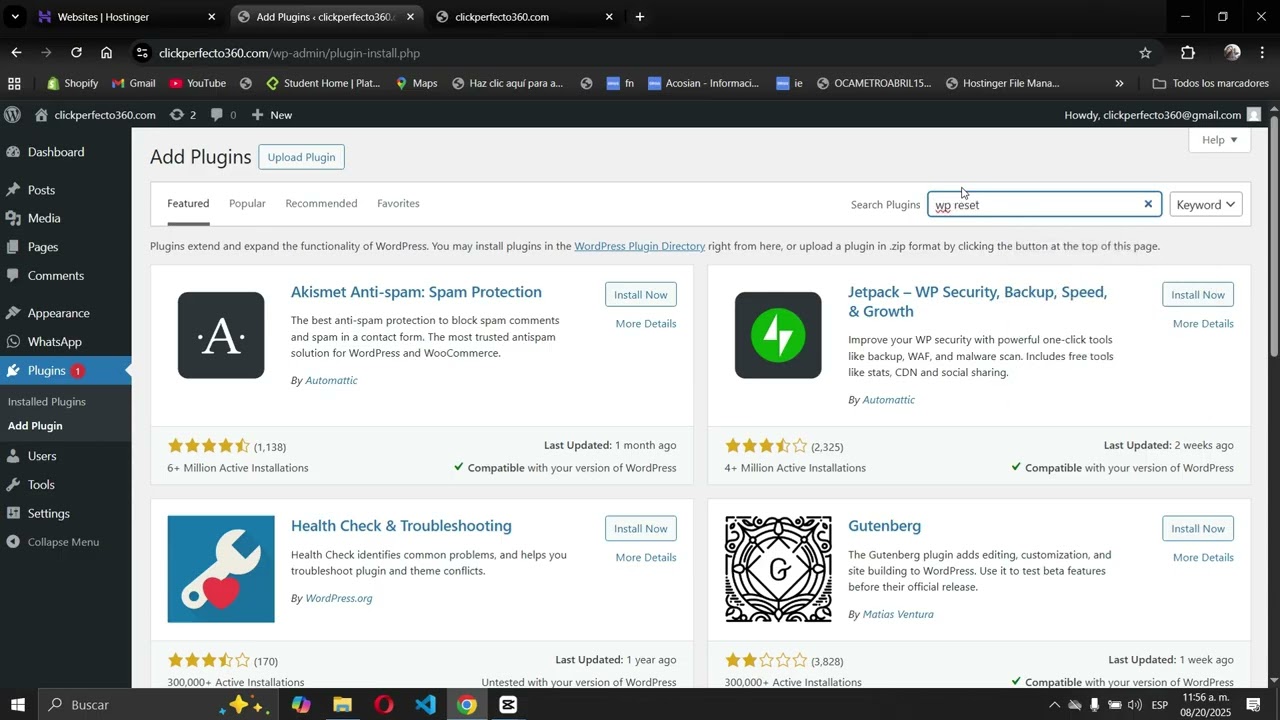Open the Windows Start menu
This screenshot has width=1280, height=720.
[17, 705]
